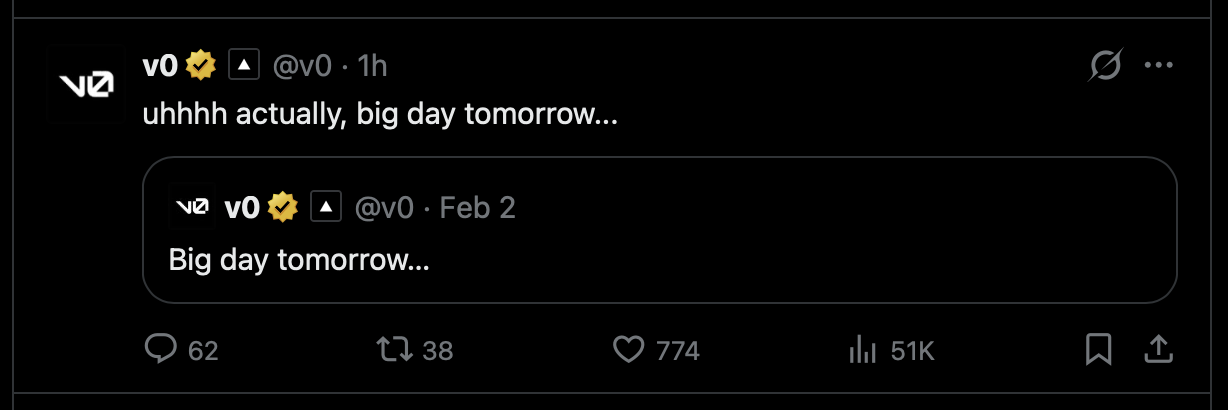The height and width of the screenshot is (410, 1228).
Task: Bookmark this v0 post
Action: 1099,350
